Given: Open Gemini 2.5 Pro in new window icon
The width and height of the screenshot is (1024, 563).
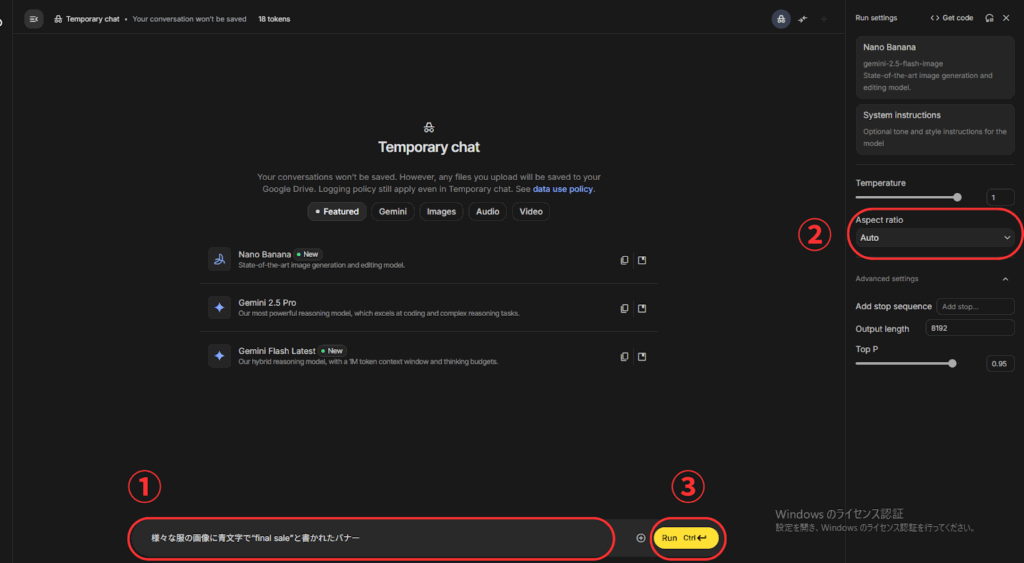Looking at the screenshot, I should click(x=642, y=308).
